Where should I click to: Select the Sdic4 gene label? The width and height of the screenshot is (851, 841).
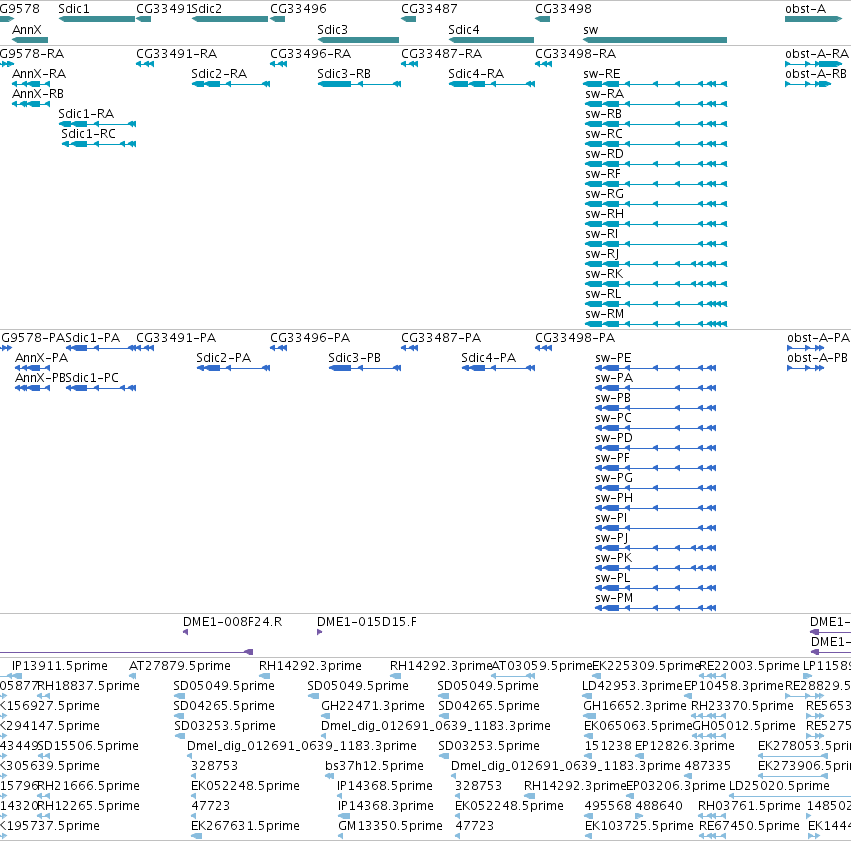coord(464,29)
